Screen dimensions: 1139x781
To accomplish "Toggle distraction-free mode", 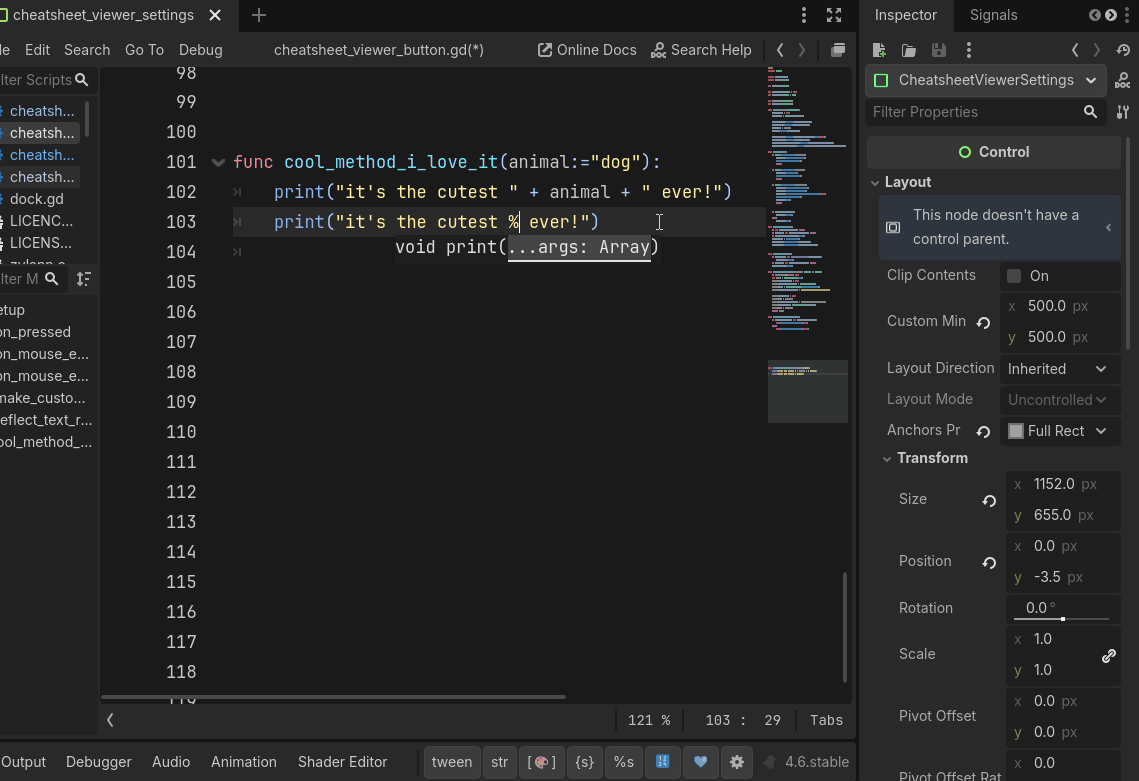I will coord(834,15).
